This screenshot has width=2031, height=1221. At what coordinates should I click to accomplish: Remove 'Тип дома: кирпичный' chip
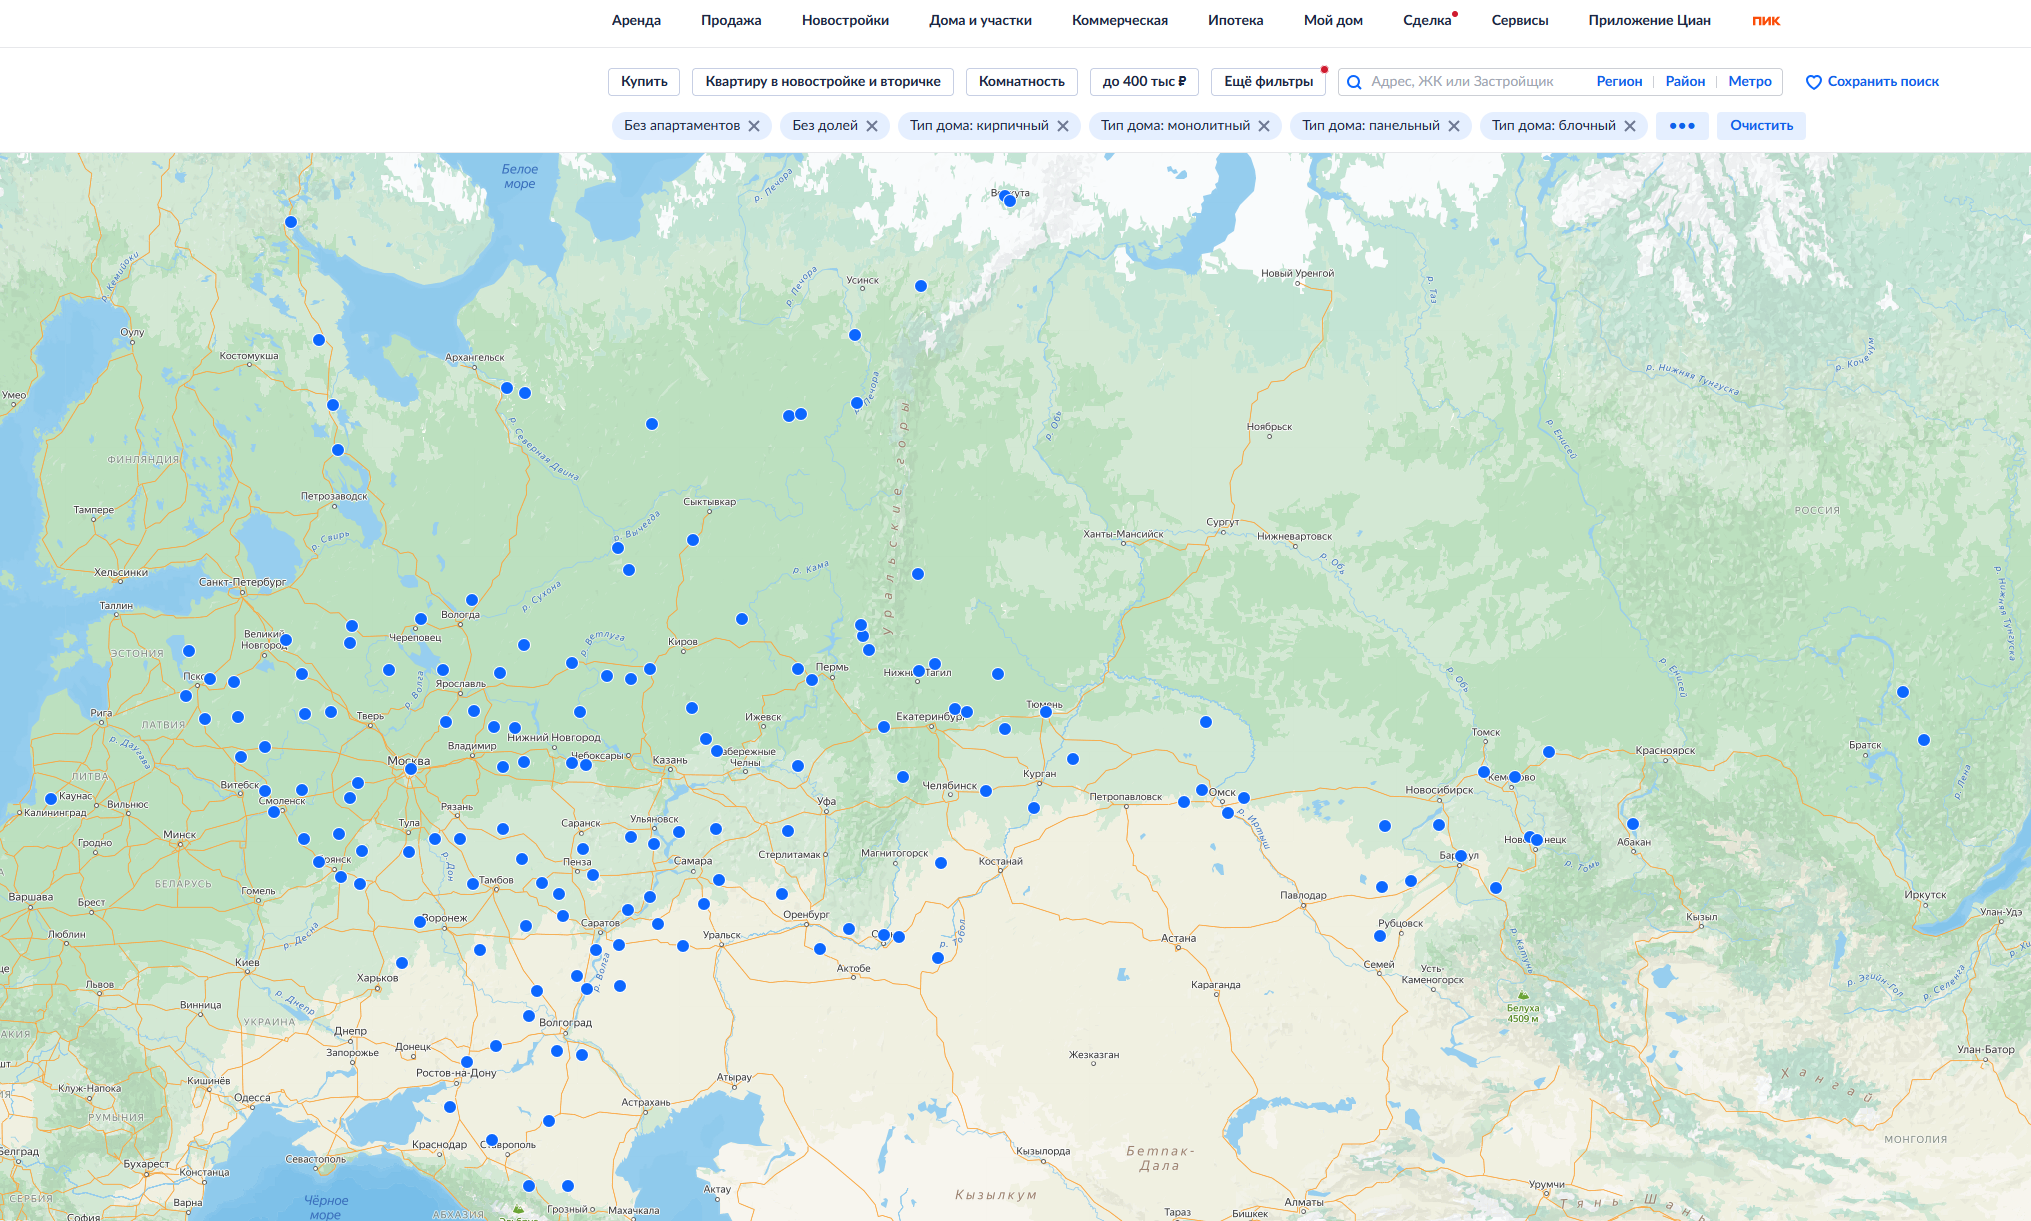click(1063, 126)
